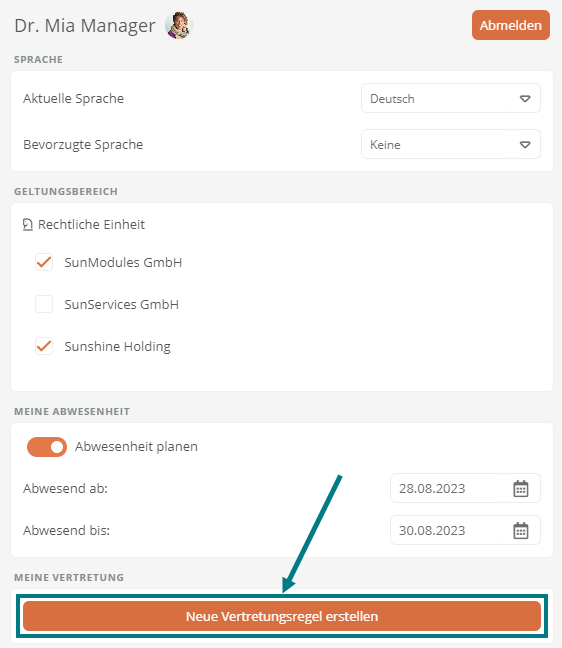Click the SunModules GmbH label
Screen dimensions: 562x648
tap(123, 262)
